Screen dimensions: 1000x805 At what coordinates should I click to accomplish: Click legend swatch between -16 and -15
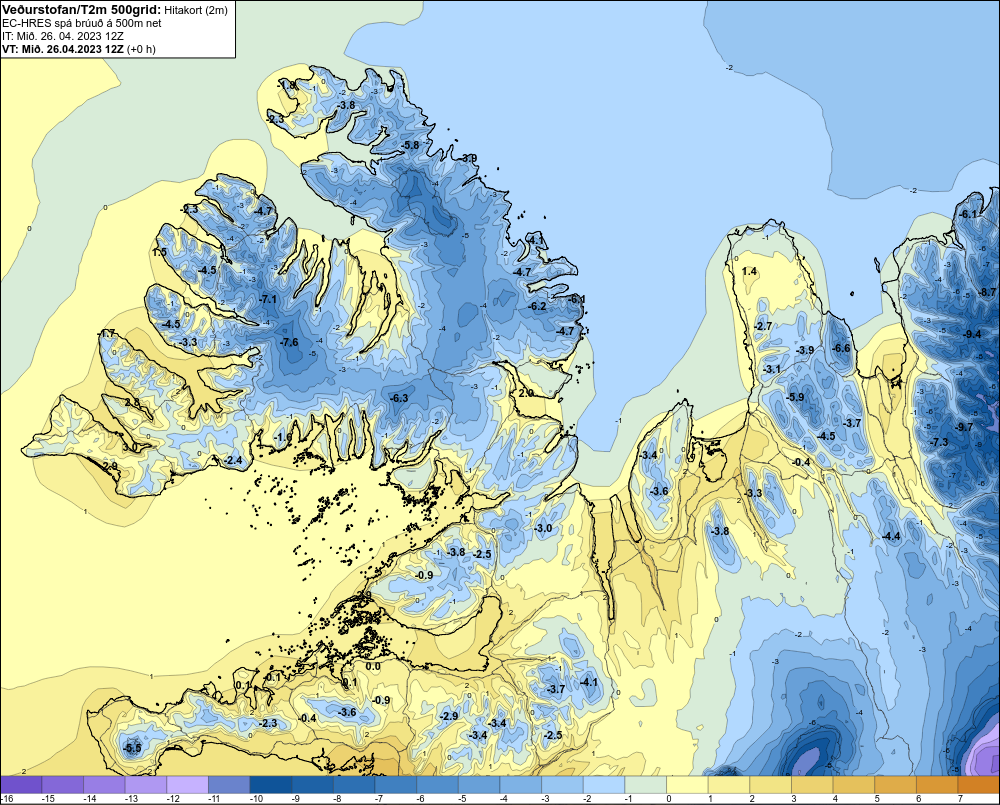[21, 785]
